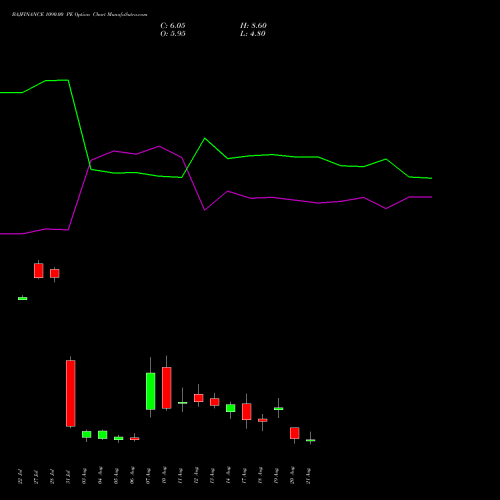
Task: Click the red candle above 17 Aug
Action: click(x=247, y=411)
